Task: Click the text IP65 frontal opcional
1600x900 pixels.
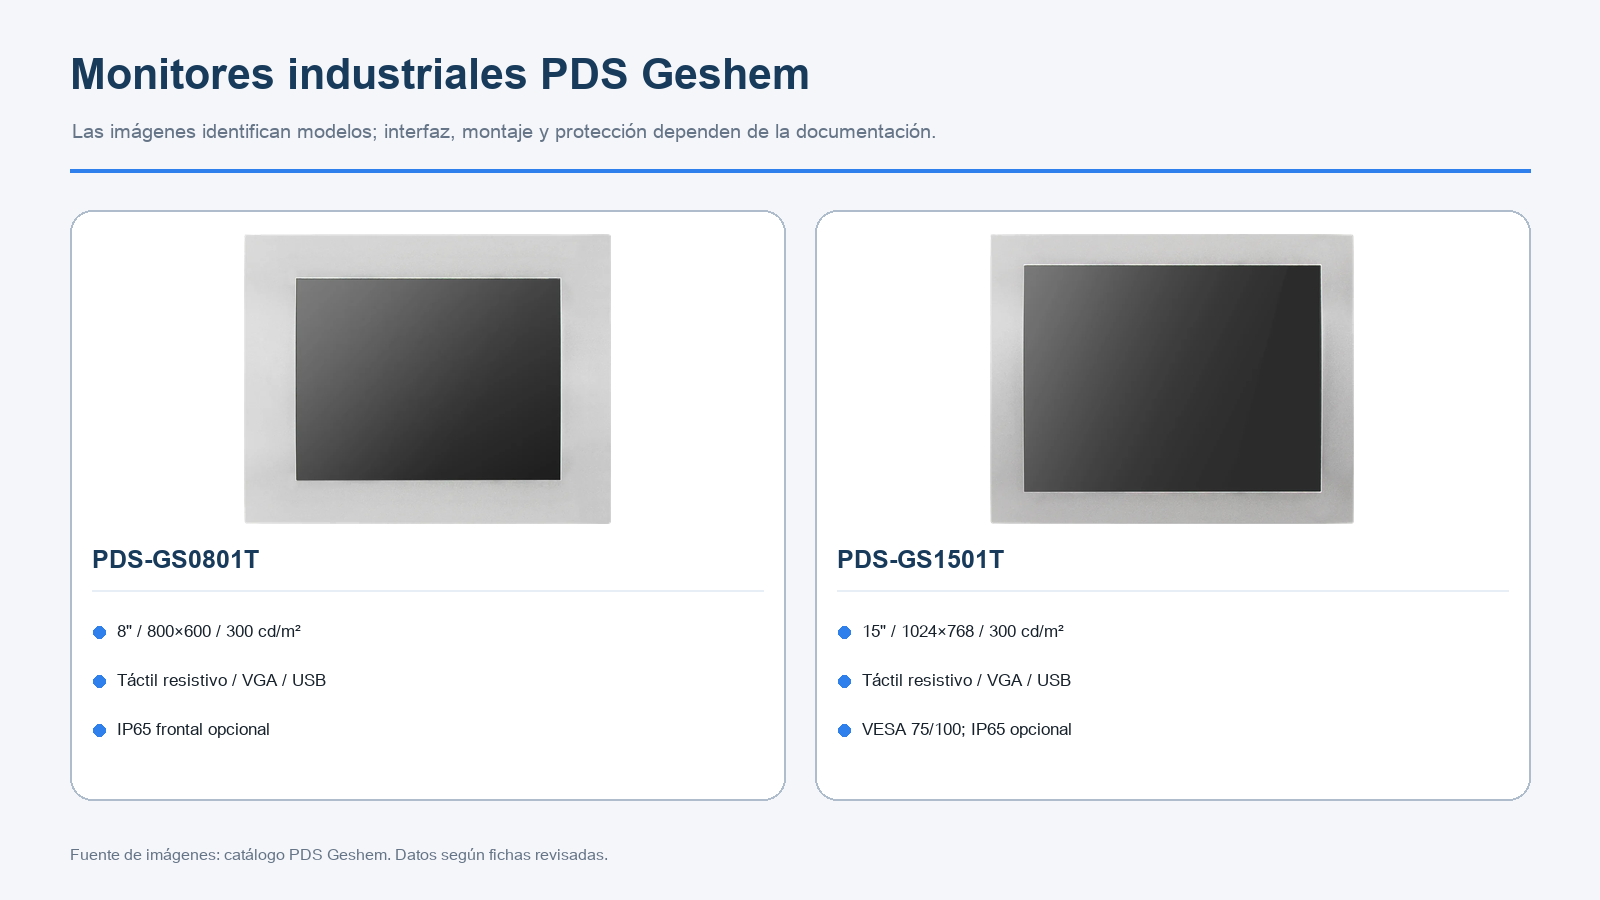Action: [x=193, y=730]
